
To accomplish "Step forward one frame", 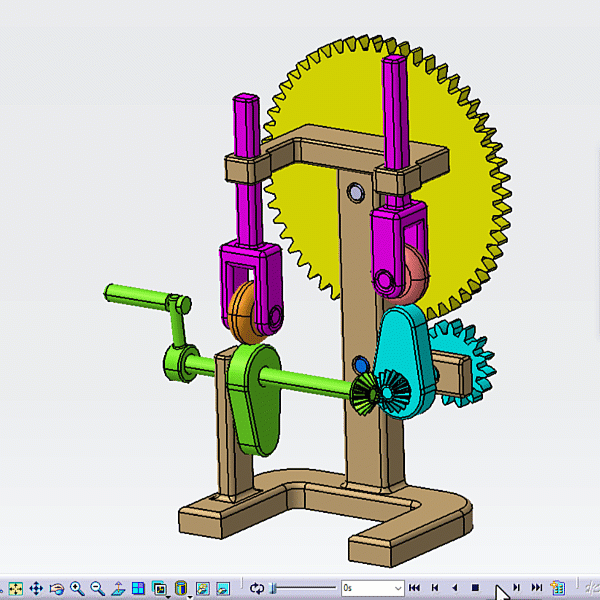I will click(x=516, y=587).
